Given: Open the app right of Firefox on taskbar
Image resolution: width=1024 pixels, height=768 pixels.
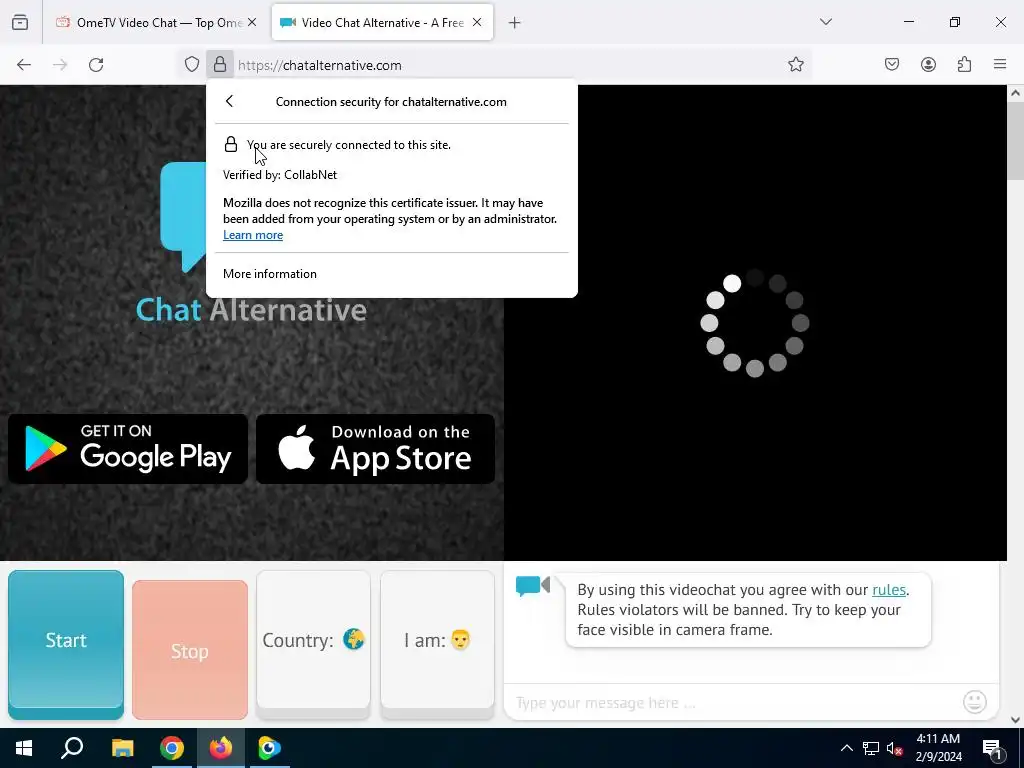Looking at the screenshot, I should pyautogui.click(x=269, y=748).
